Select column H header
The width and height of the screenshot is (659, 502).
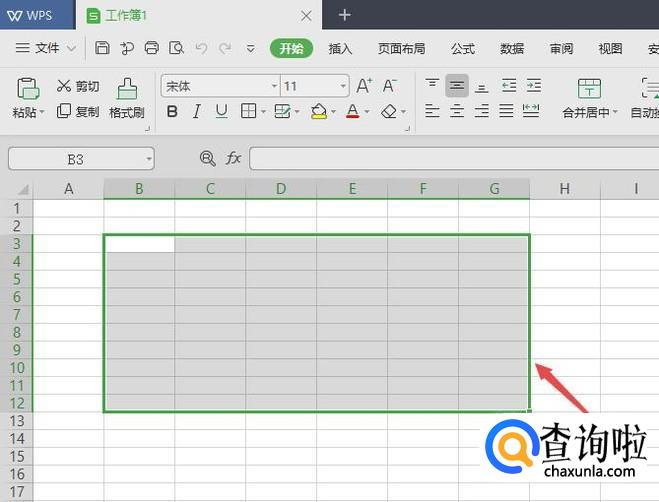tap(565, 188)
